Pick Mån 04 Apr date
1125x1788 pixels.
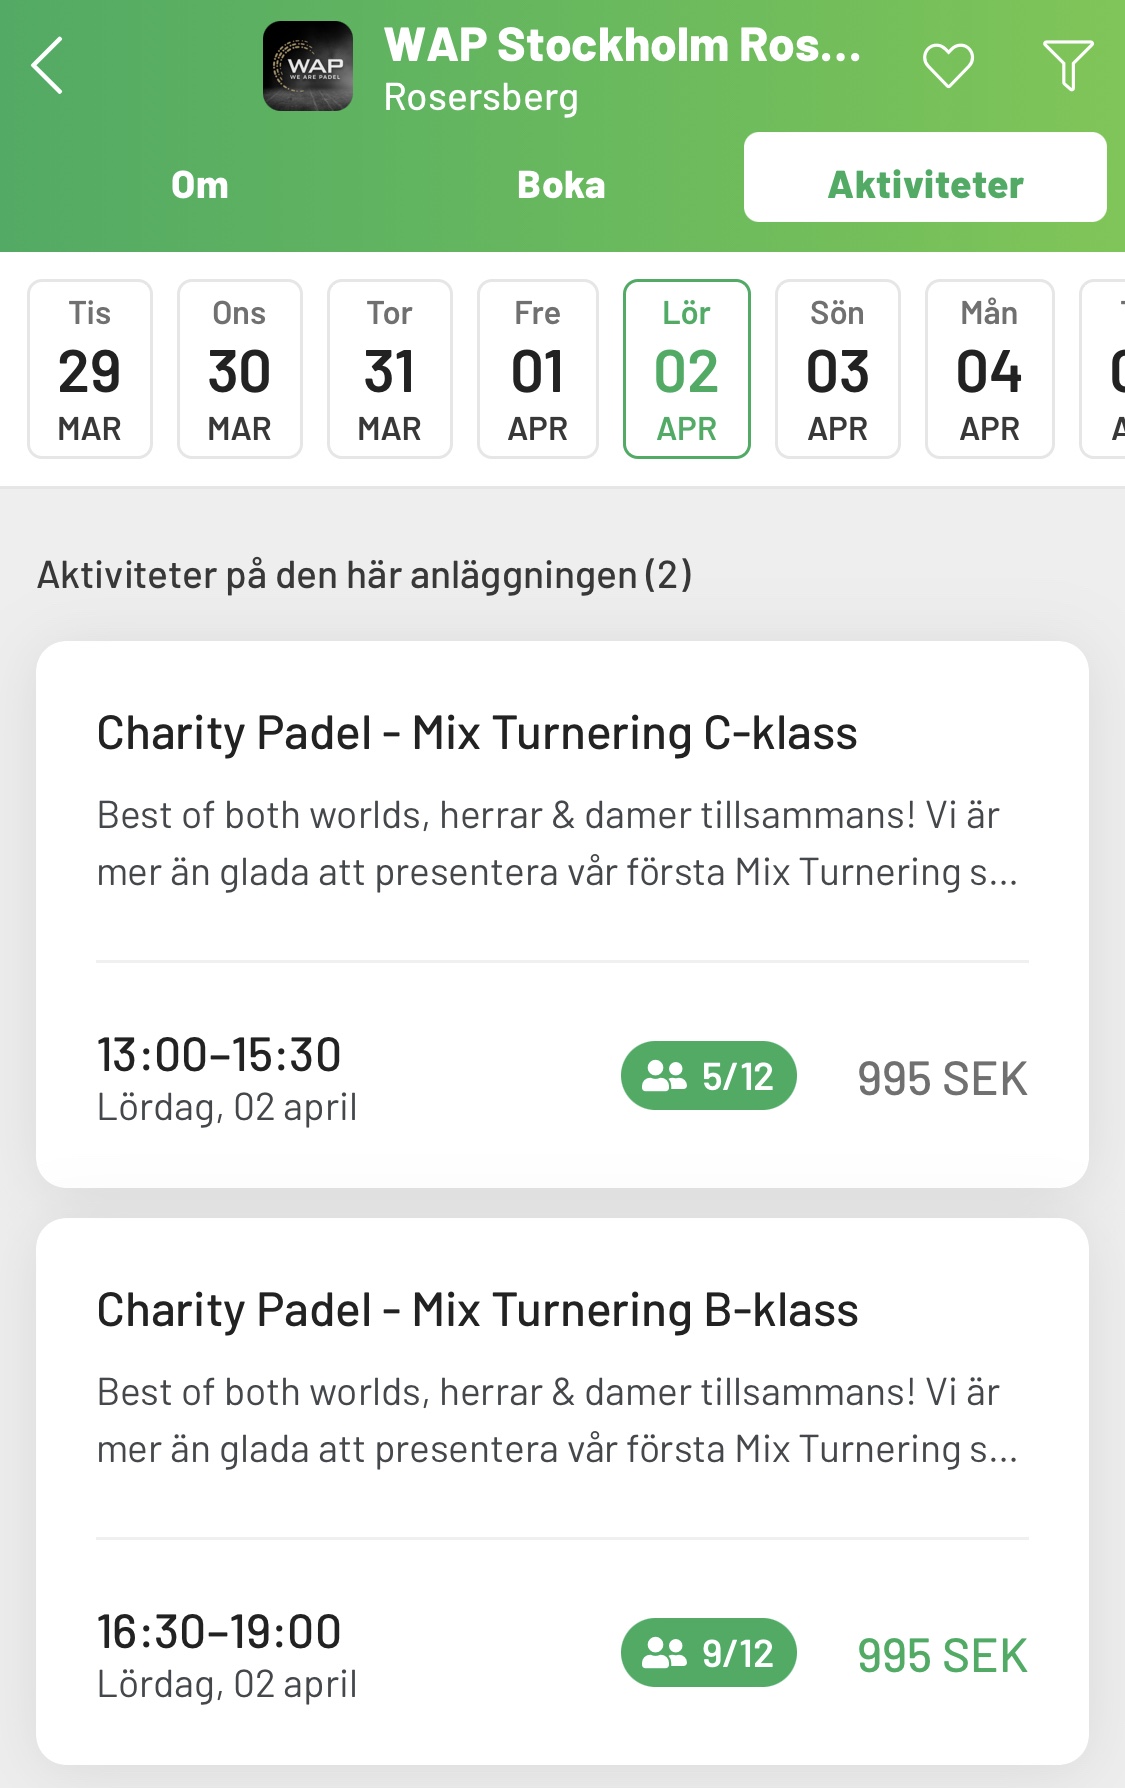990,369
